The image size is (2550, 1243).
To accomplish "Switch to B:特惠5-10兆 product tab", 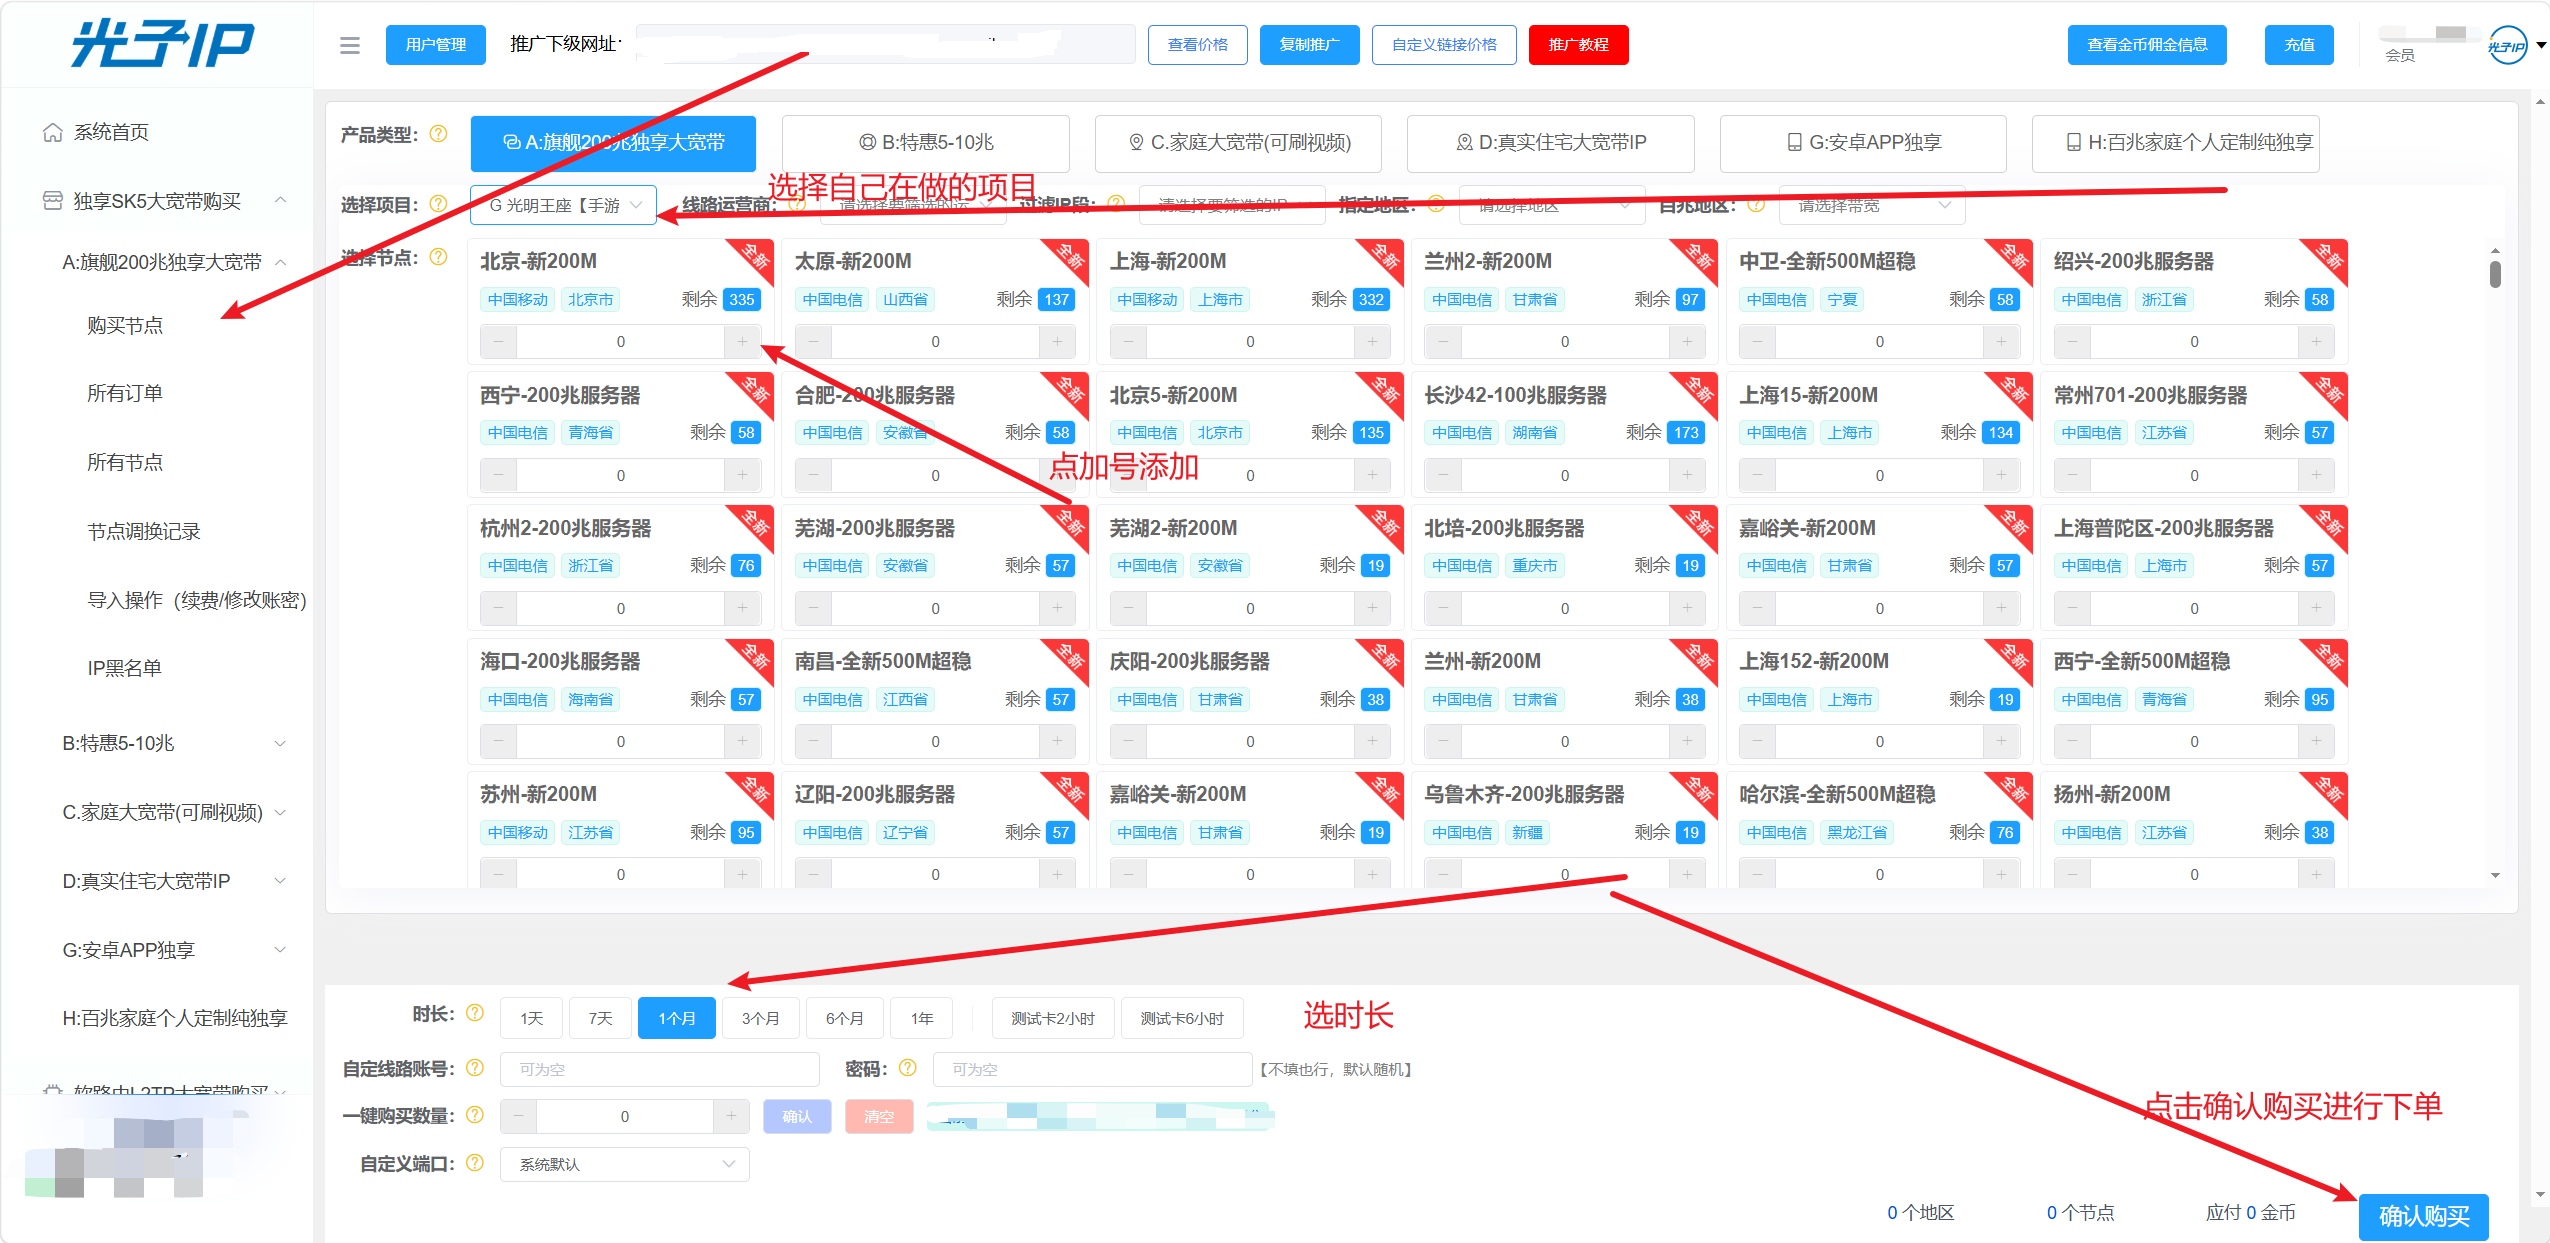I will click(926, 143).
